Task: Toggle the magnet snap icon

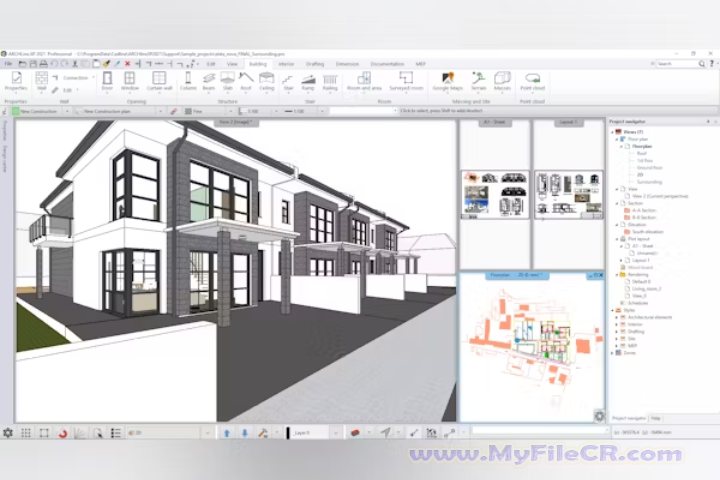Action: 62,433
